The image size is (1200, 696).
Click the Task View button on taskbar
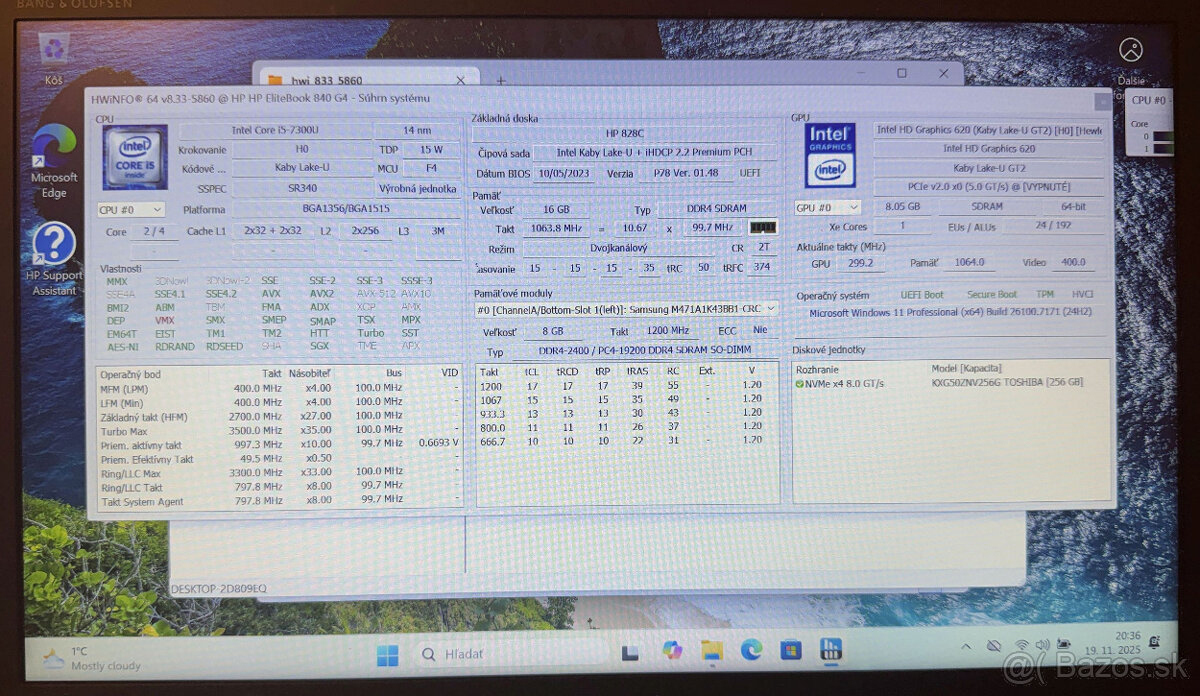630,651
